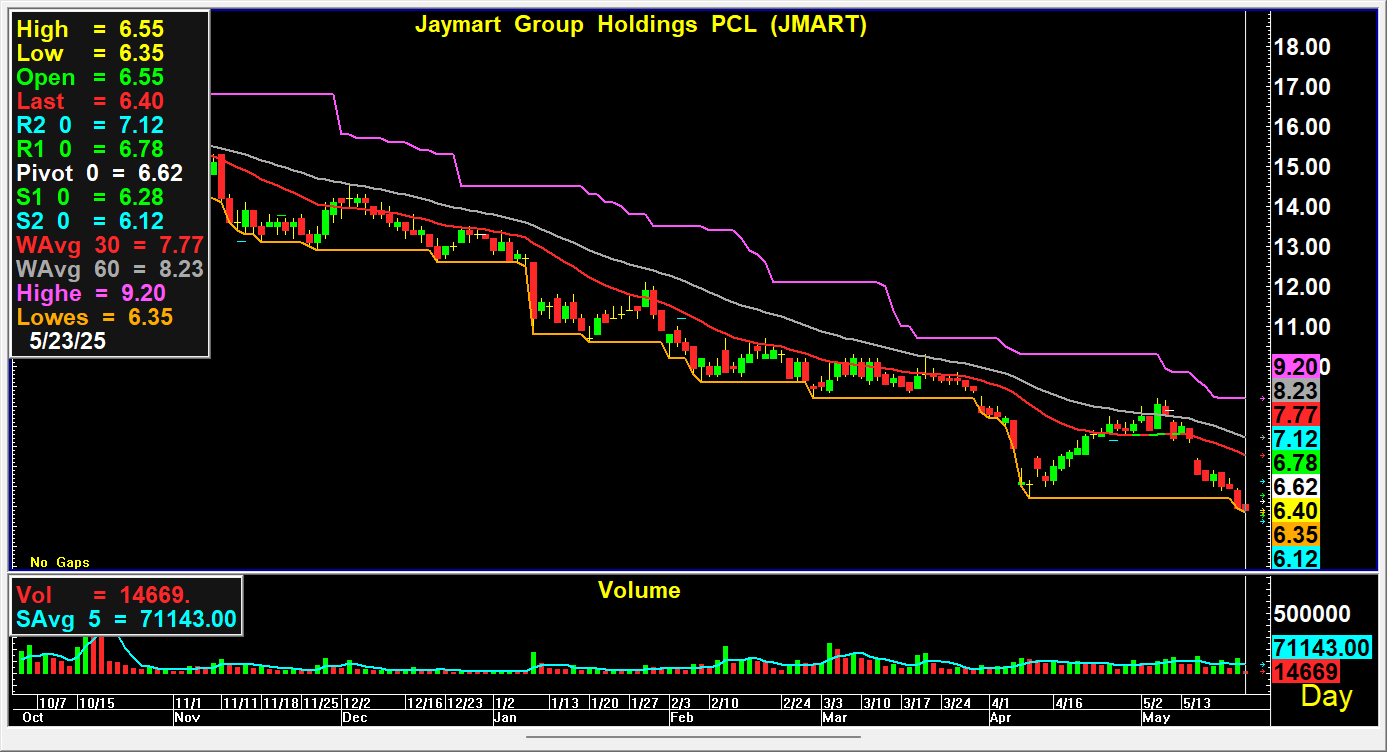Click the 13.00 price axis label
This screenshot has width=1387, height=752.
click(x=1302, y=247)
